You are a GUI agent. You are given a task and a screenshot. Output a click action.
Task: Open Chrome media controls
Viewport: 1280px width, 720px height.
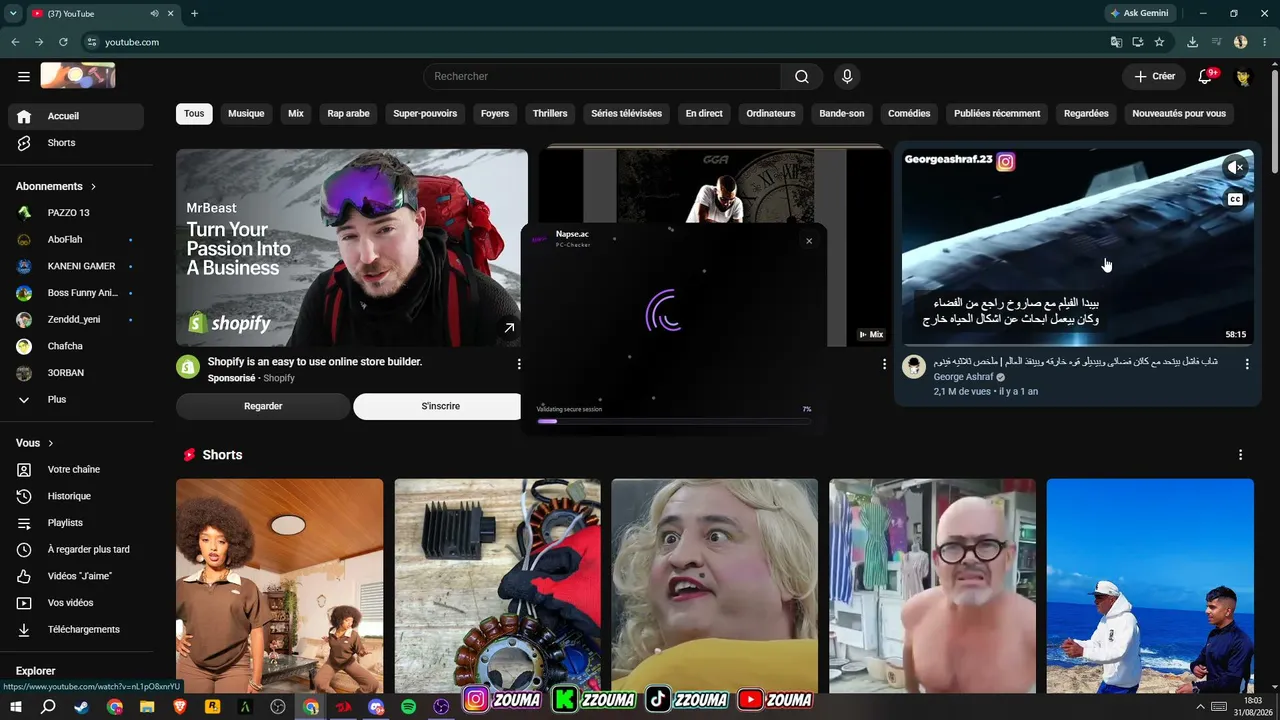(x=1217, y=42)
